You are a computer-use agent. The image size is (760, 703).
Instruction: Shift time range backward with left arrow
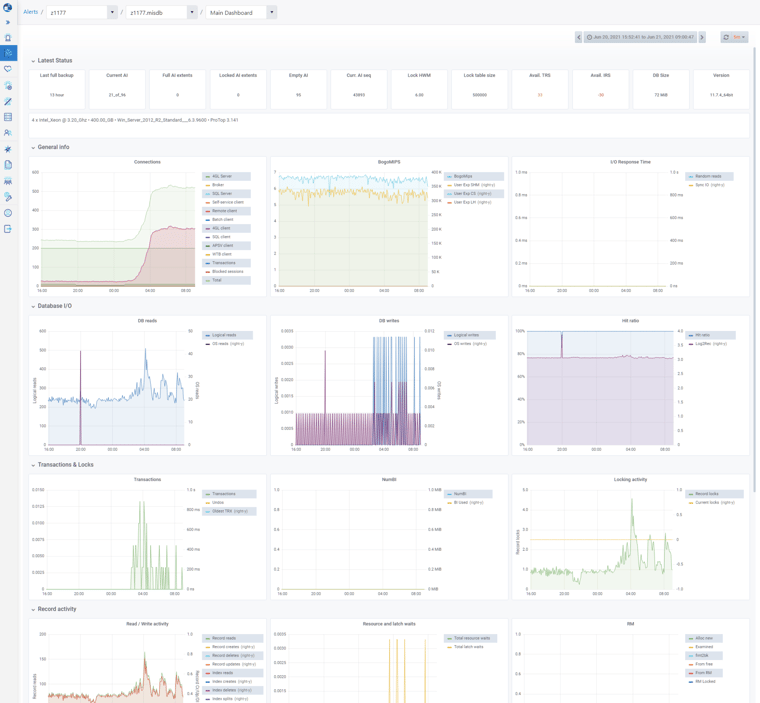point(578,37)
